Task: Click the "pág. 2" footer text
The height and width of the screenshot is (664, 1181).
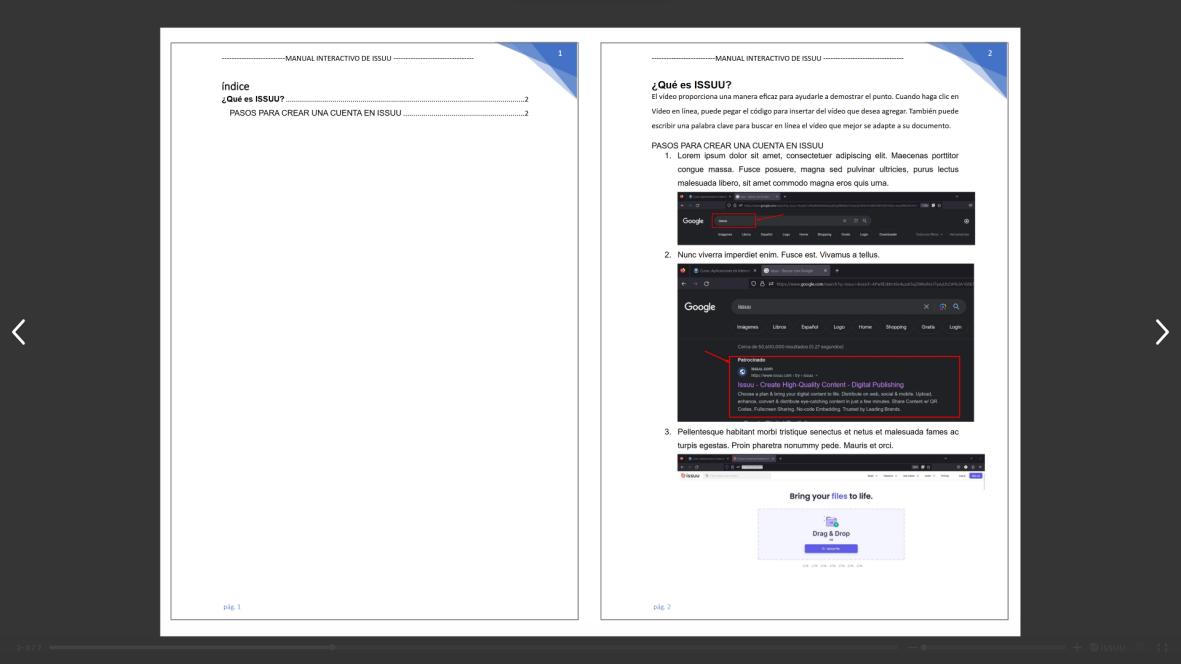Action: (x=661, y=606)
